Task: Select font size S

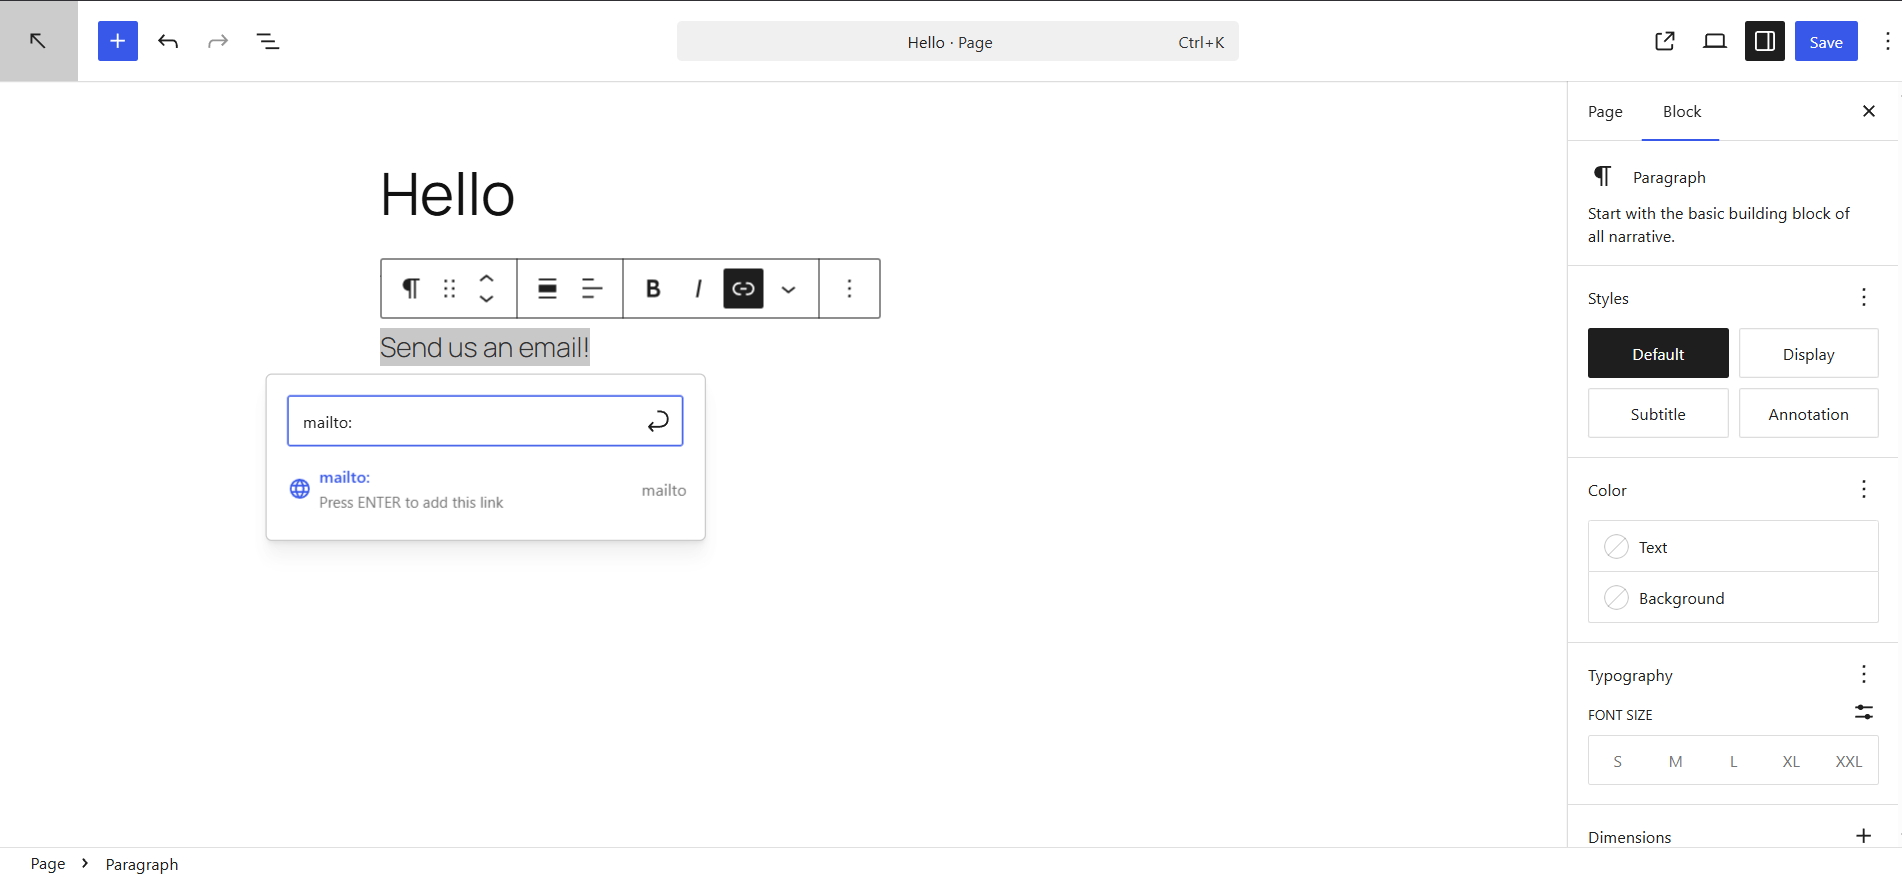Action: [x=1618, y=761]
